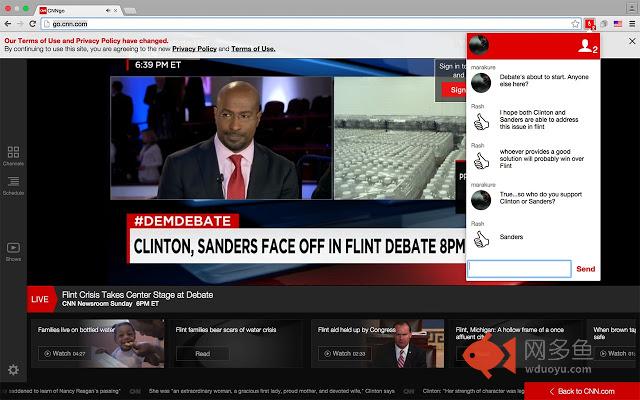Click the Sign in button on video overlay
640x400 pixels.
[454, 90]
